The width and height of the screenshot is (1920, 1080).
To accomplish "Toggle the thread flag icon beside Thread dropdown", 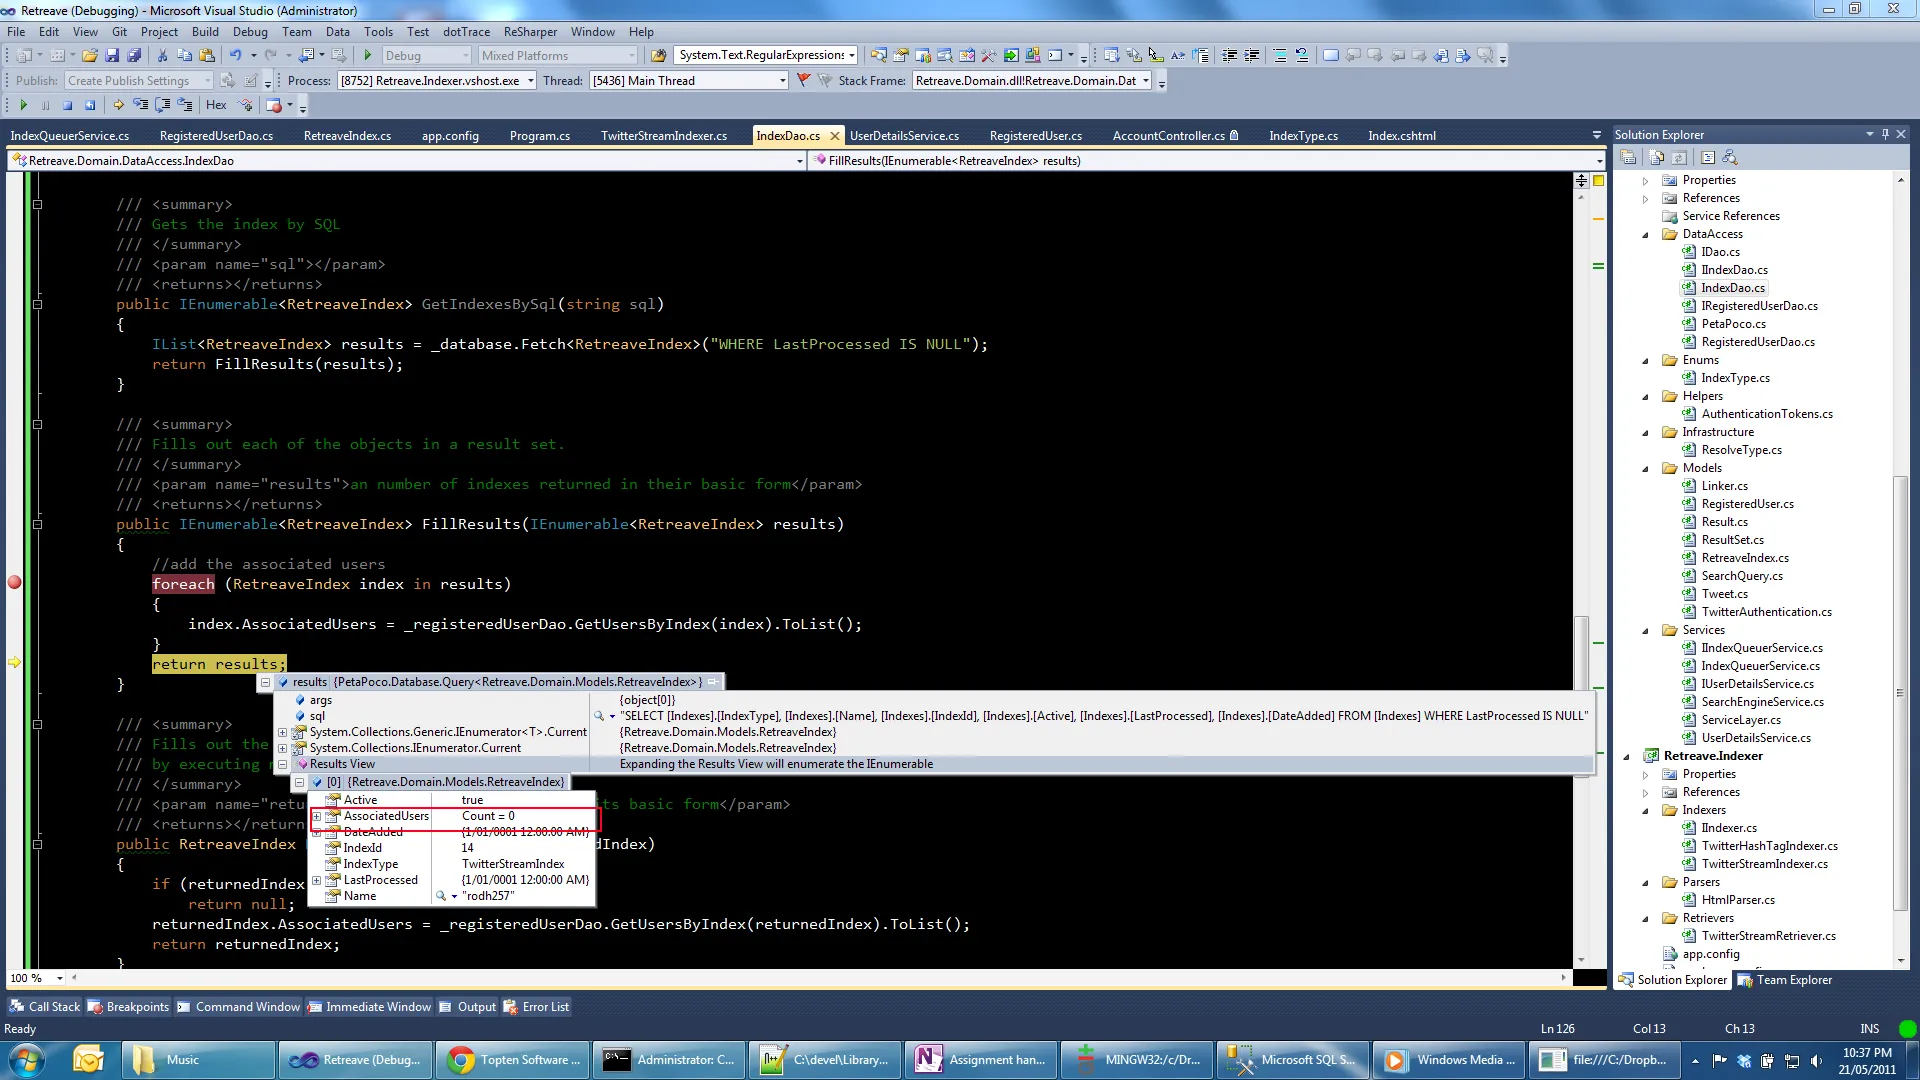I will pyautogui.click(x=803, y=81).
